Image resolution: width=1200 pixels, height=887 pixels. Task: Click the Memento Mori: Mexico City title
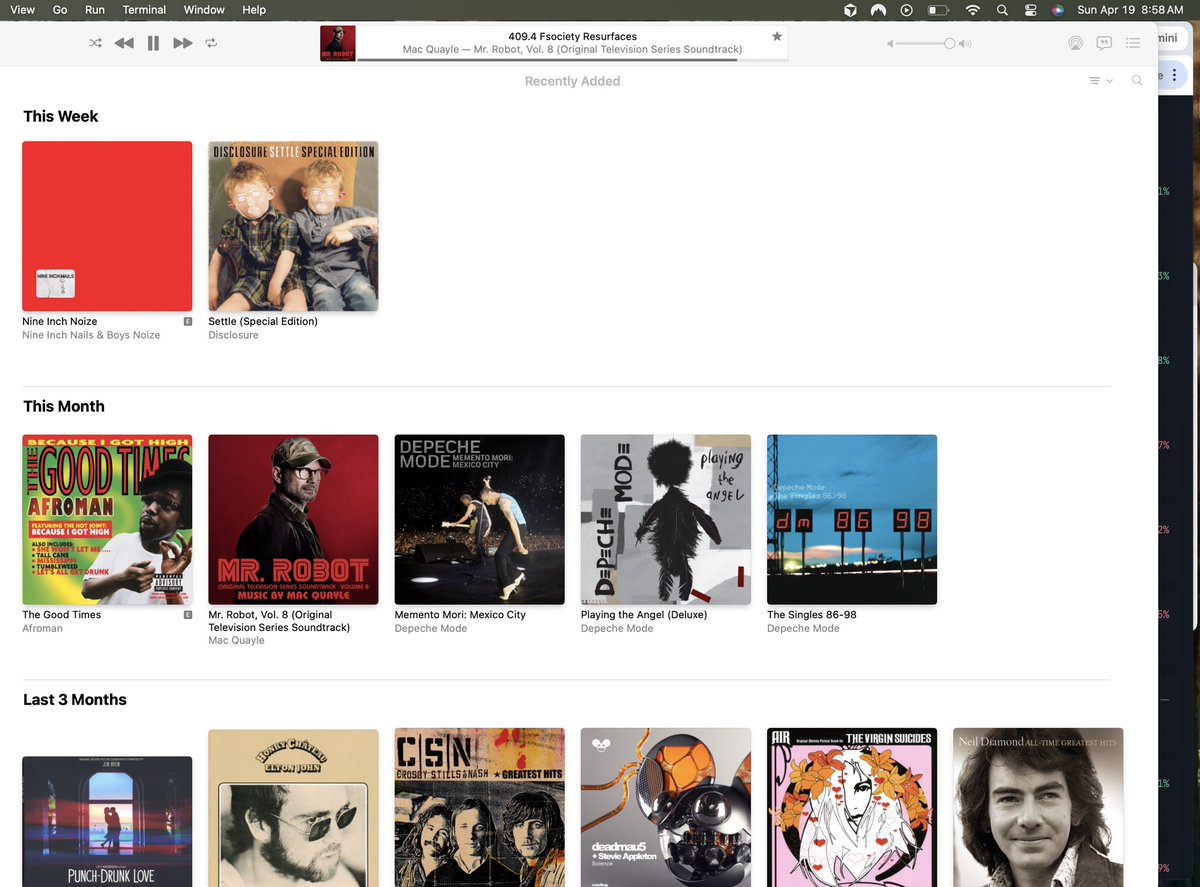[x=460, y=614]
